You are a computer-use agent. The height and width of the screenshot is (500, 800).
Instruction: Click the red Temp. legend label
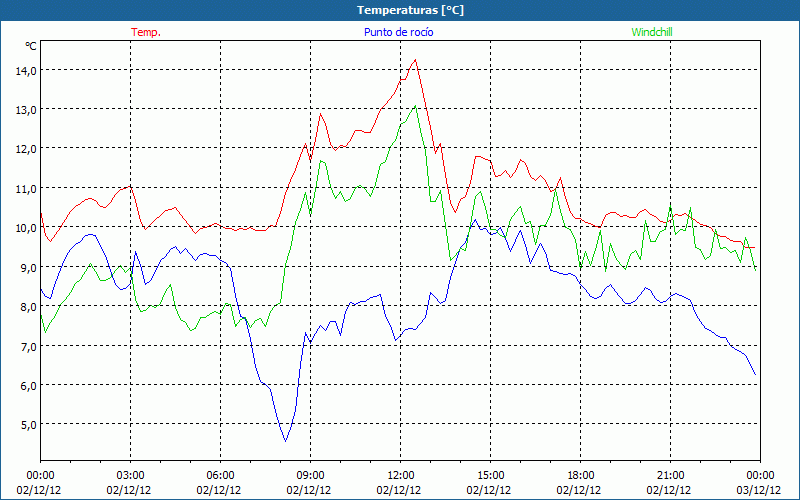point(146,32)
